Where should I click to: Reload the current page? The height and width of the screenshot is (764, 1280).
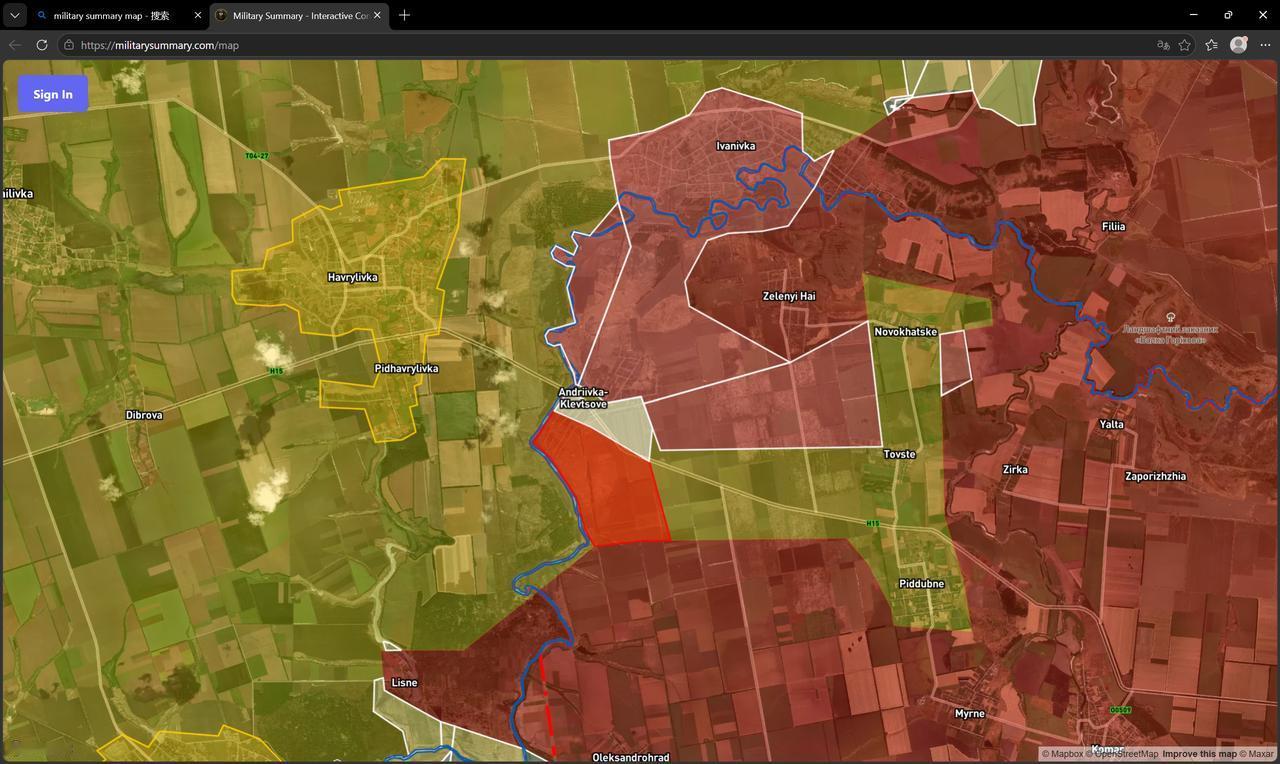(42, 45)
